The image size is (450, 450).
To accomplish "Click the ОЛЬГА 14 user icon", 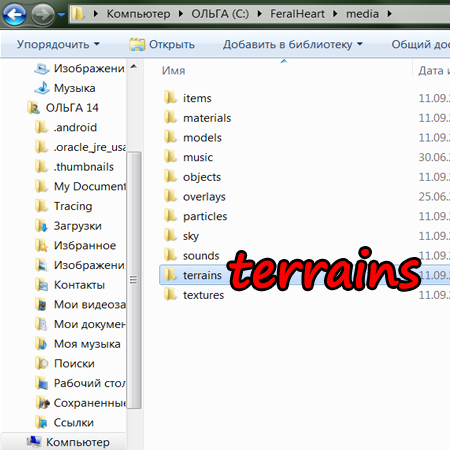I will point(34,108).
